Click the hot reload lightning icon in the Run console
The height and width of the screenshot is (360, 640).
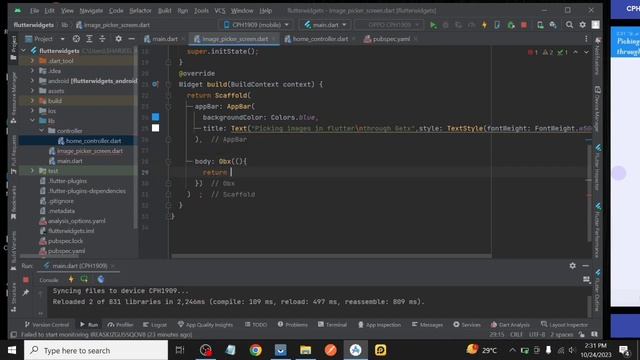click(x=71, y=280)
